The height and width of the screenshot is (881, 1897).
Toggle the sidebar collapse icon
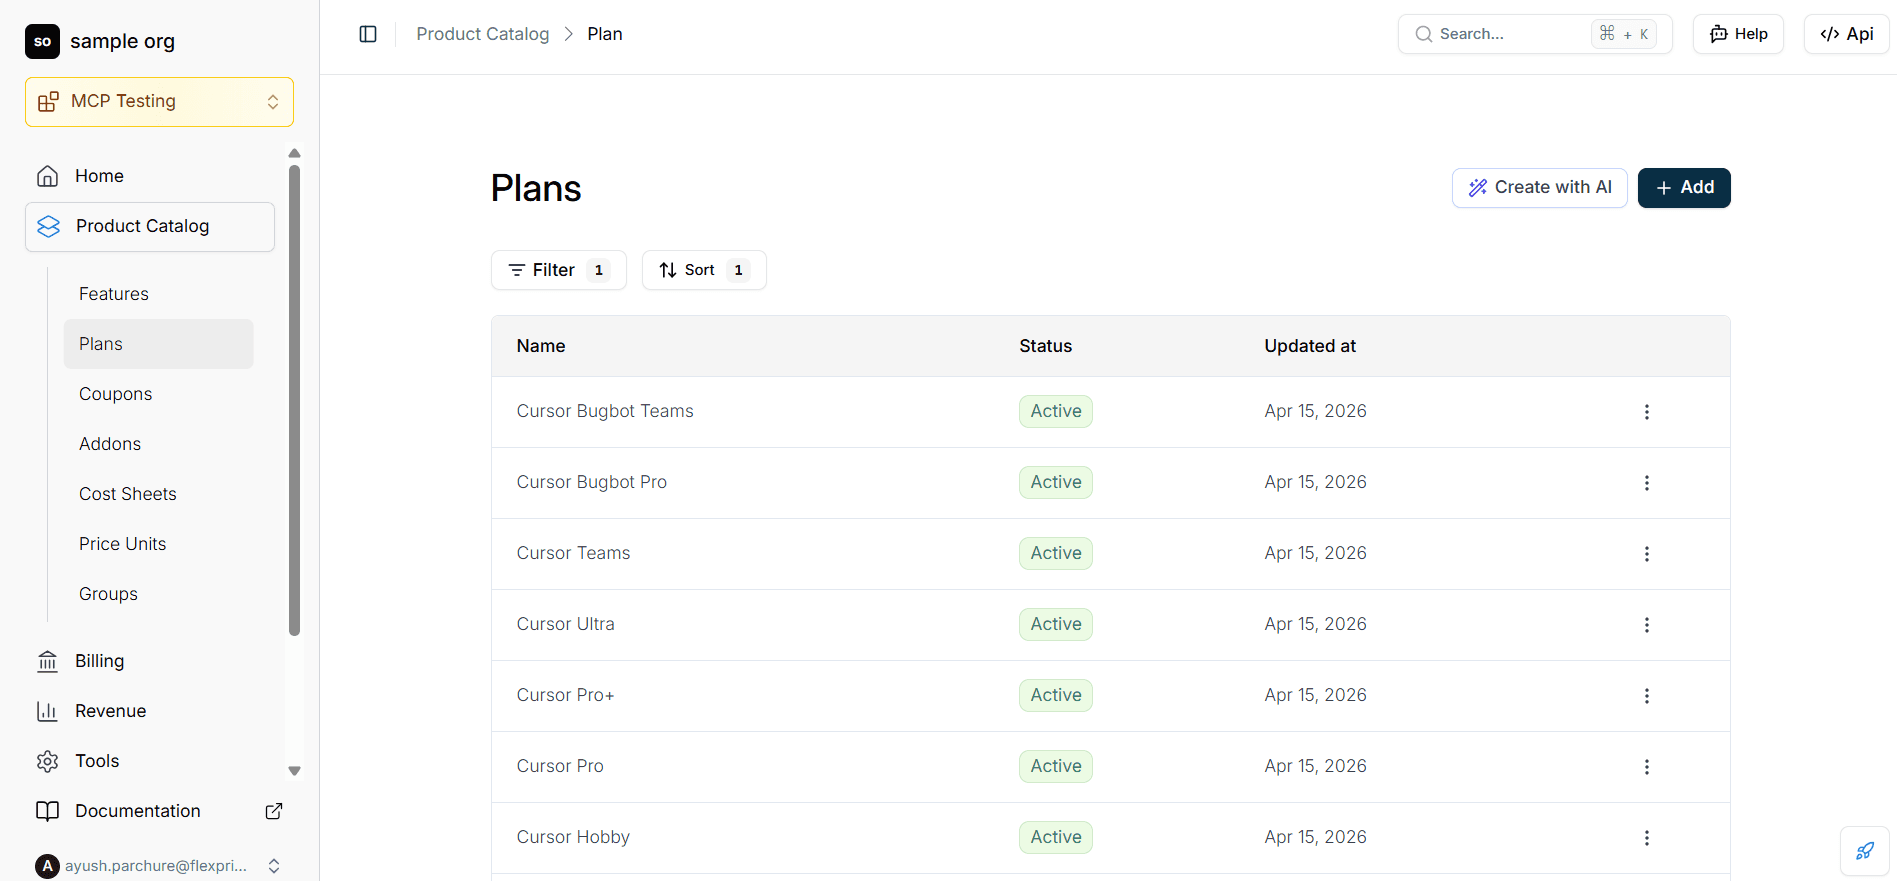[368, 34]
